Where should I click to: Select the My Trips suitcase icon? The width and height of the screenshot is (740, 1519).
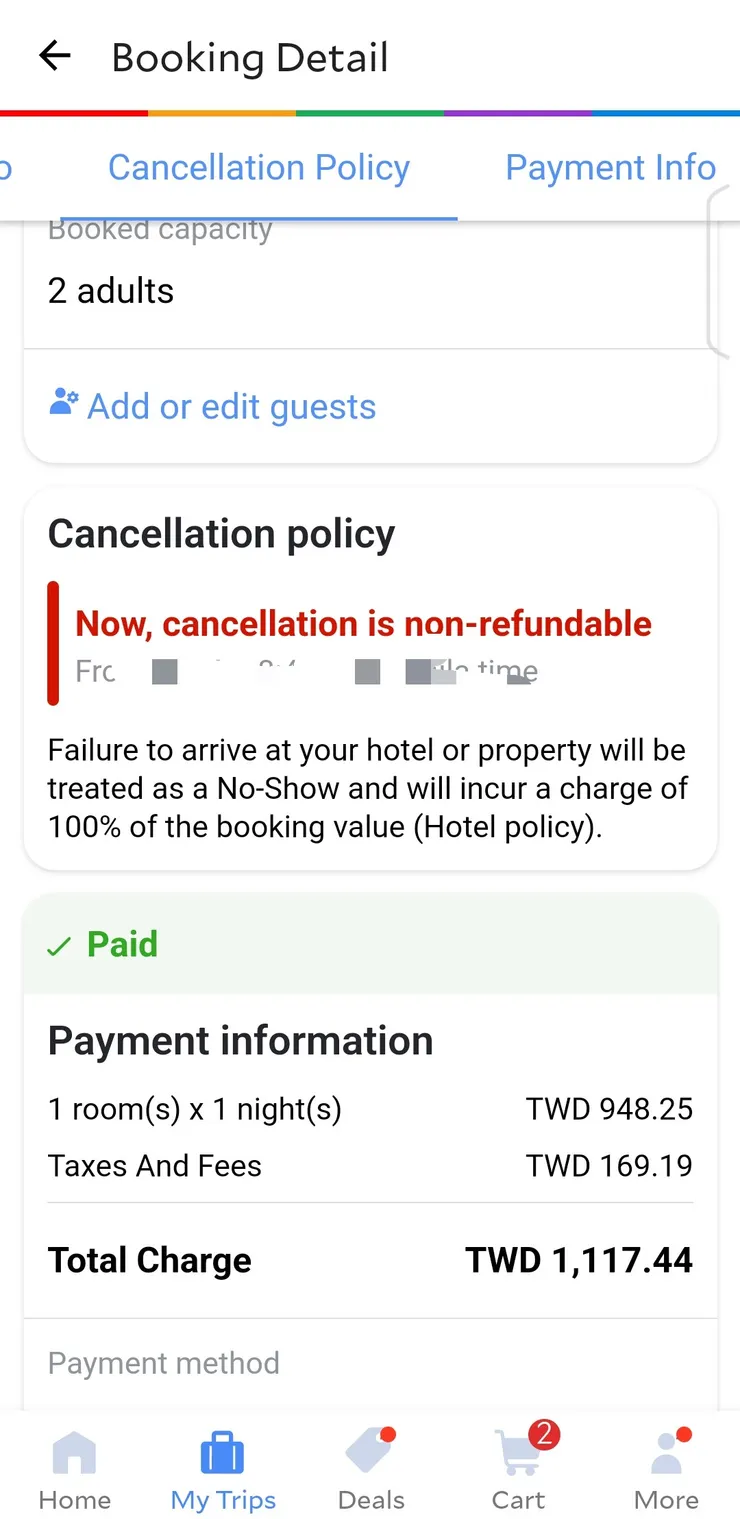[x=222, y=1453]
